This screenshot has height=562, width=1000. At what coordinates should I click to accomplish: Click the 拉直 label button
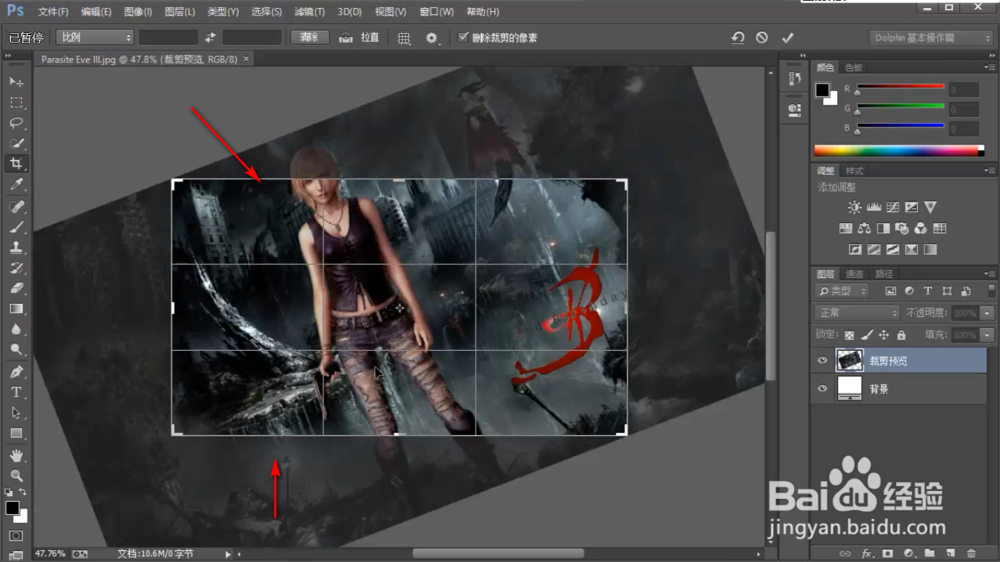pyautogui.click(x=370, y=38)
